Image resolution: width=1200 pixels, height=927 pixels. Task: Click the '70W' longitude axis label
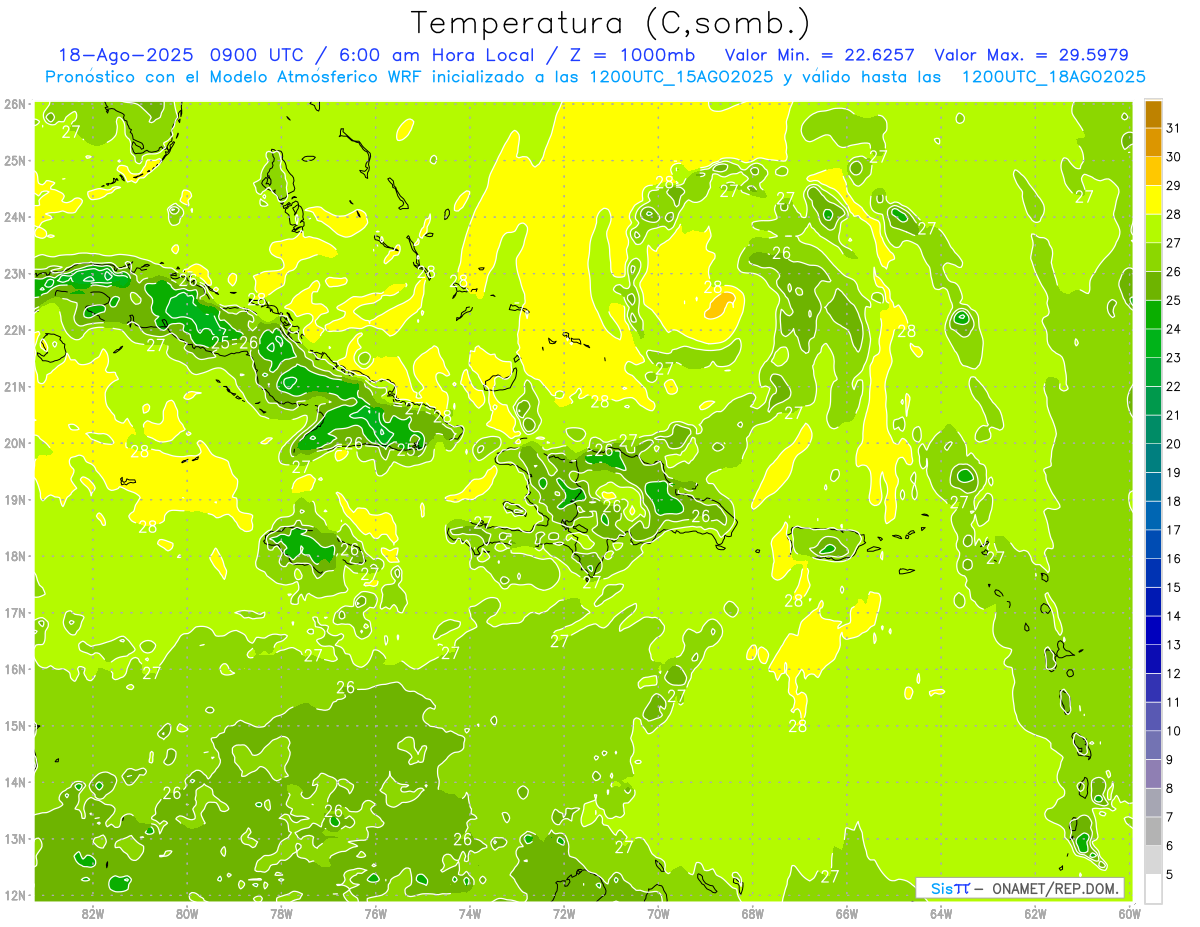658,913
